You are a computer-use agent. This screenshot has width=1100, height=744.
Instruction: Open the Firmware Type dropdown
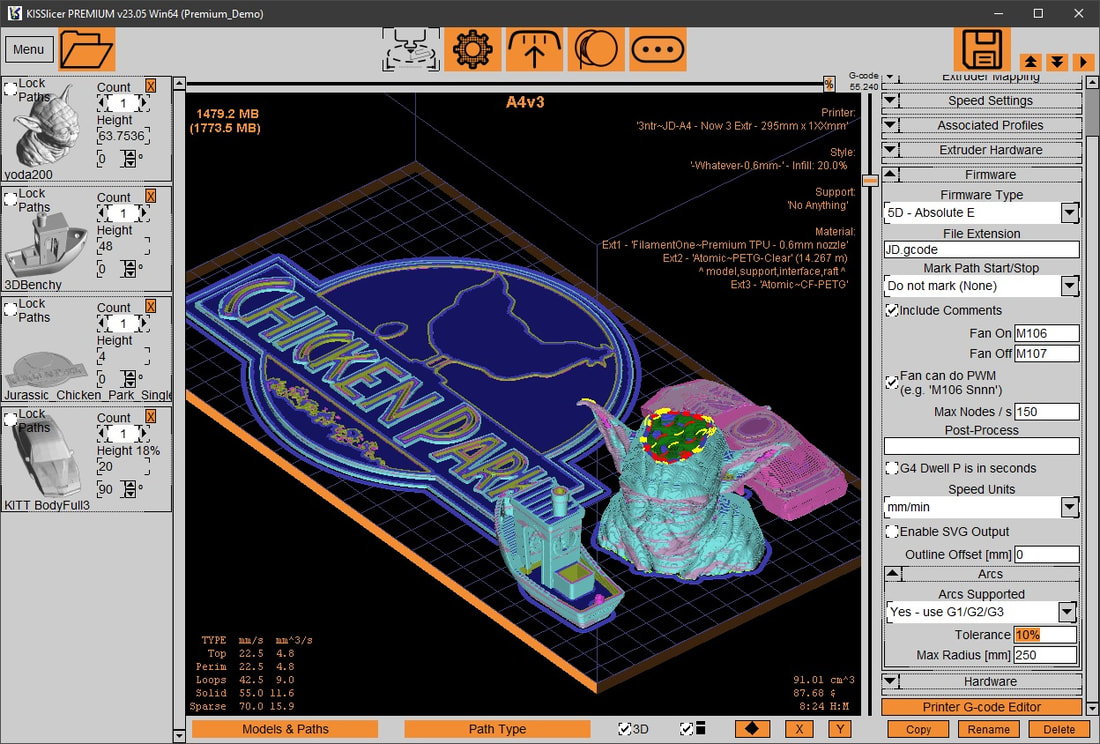(1069, 212)
